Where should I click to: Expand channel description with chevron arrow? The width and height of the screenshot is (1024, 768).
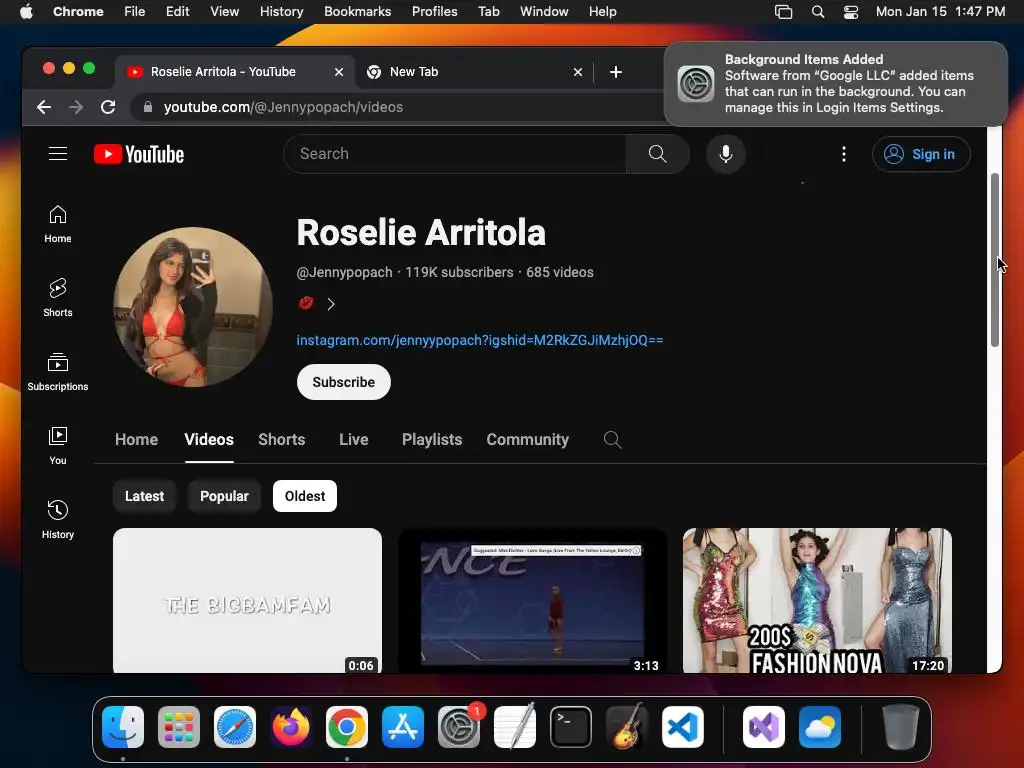tap(331, 304)
